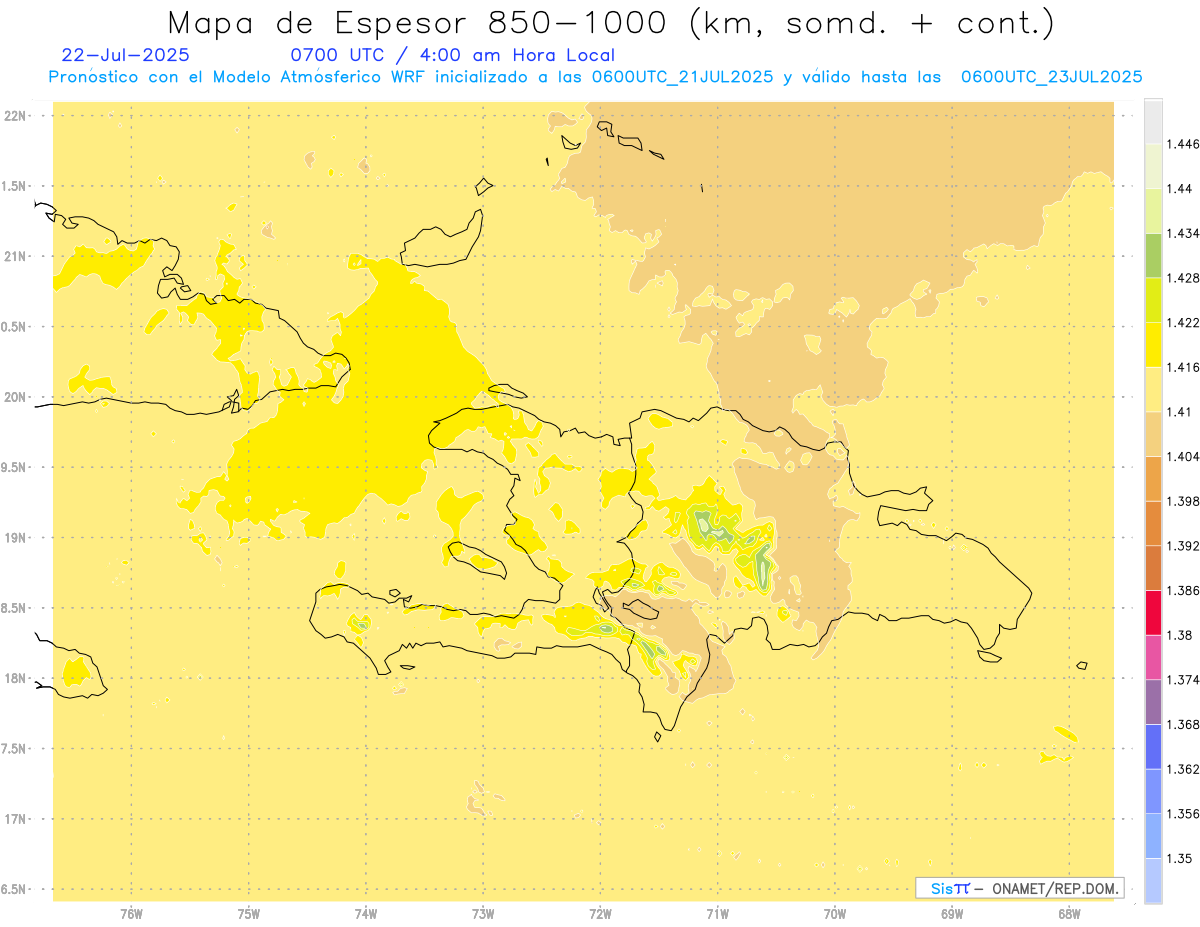Screen dimensions: 1200x927
Task: Click the longitude label '73W'
Action: coord(483,914)
